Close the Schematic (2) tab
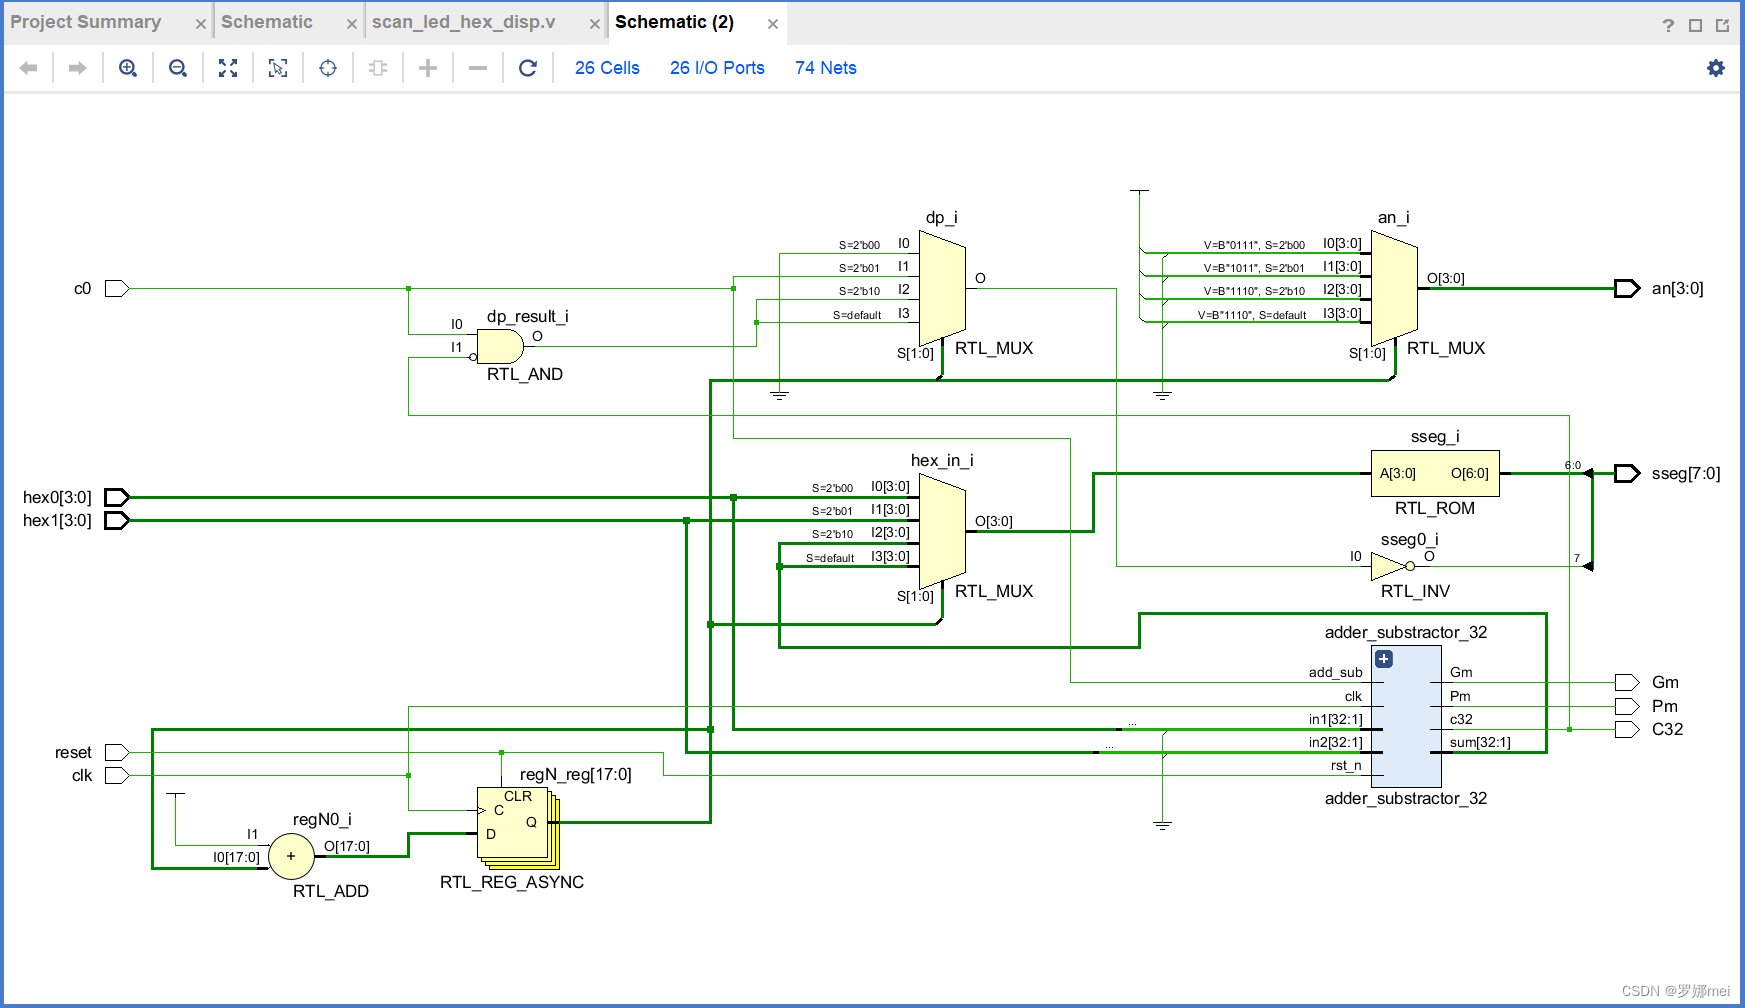 [x=774, y=21]
